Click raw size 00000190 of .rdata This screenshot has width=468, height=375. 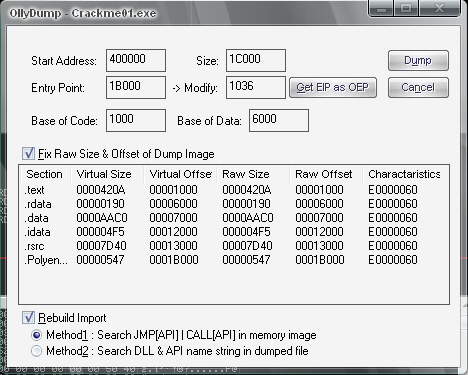click(246, 204)
